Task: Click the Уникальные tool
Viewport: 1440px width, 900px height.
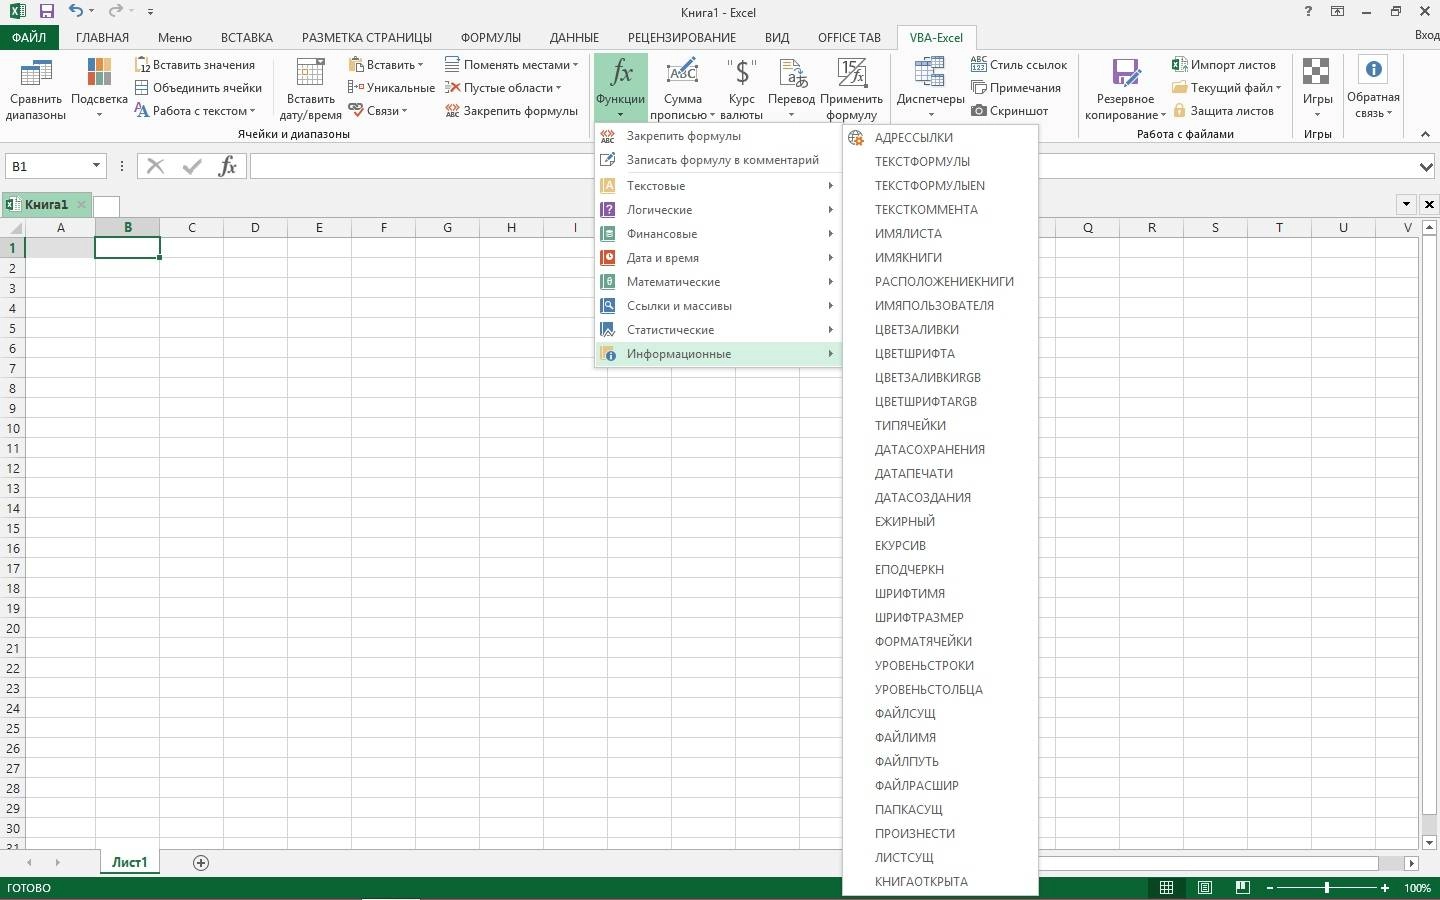Action: pos(391,88)
